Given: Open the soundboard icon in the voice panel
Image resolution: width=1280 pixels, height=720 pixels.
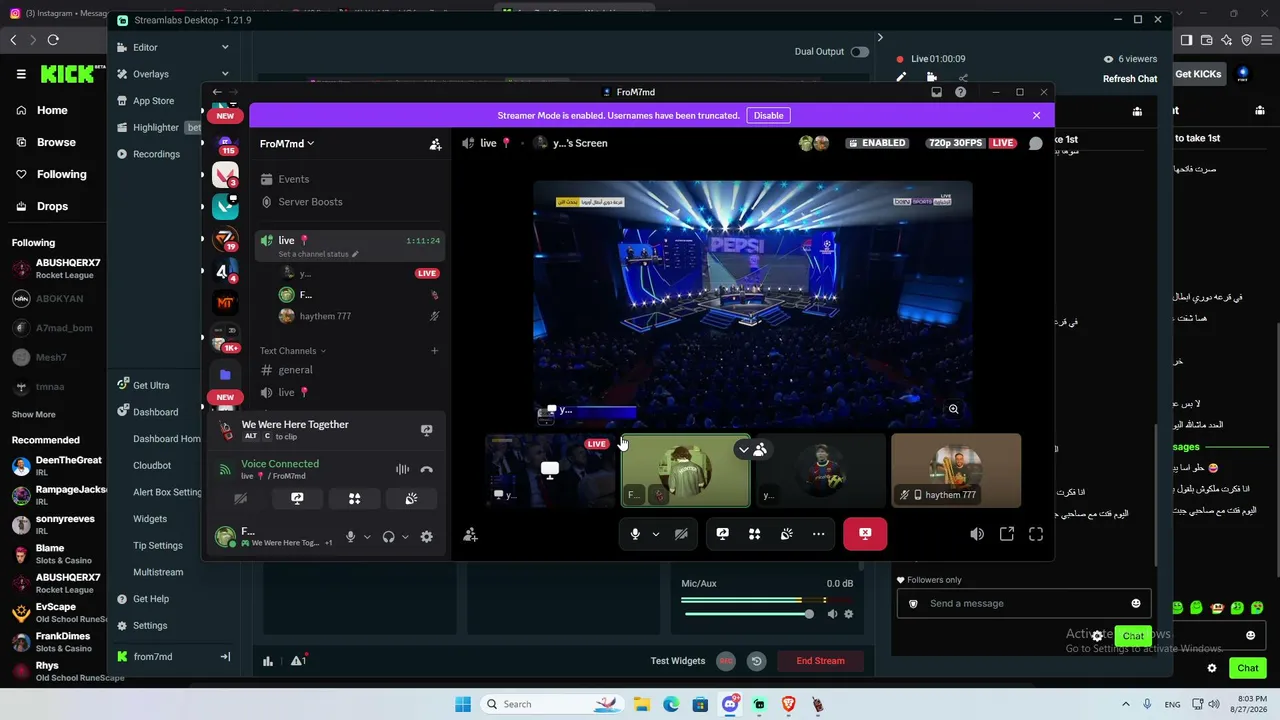Looking at the screenshot, I should [x=411, y=498].
